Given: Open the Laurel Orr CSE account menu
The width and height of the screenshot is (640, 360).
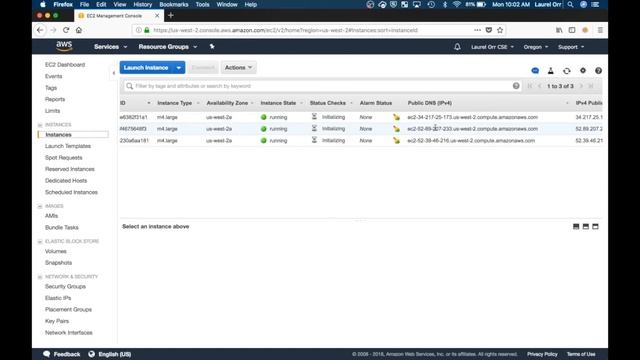Looking at the screenshot, I should point(492,47).
